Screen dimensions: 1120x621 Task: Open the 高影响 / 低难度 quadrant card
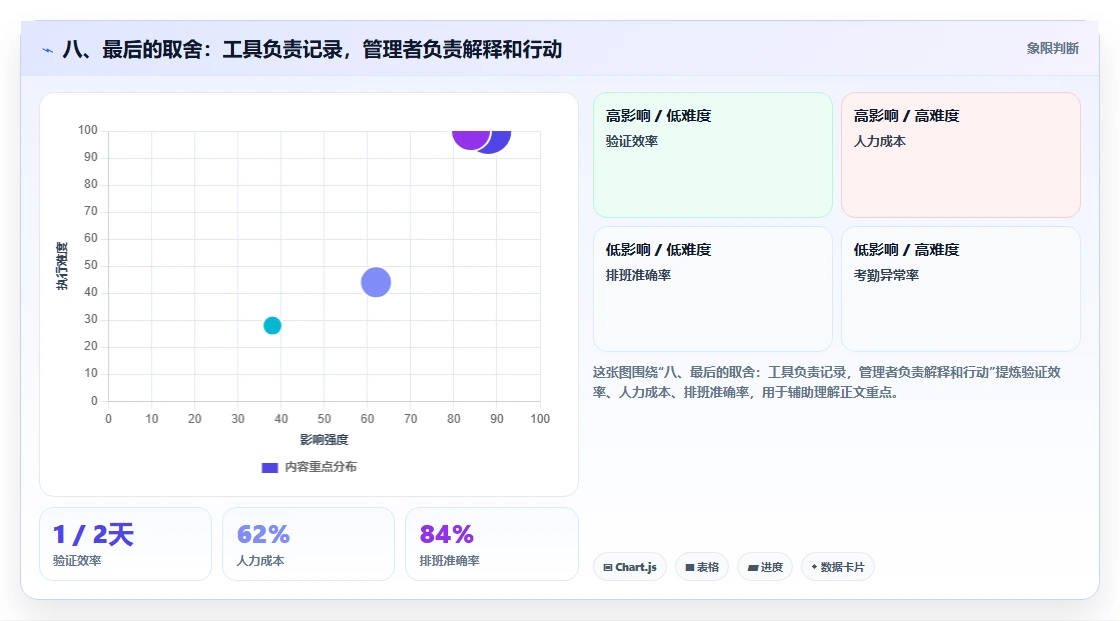[713, 155]
